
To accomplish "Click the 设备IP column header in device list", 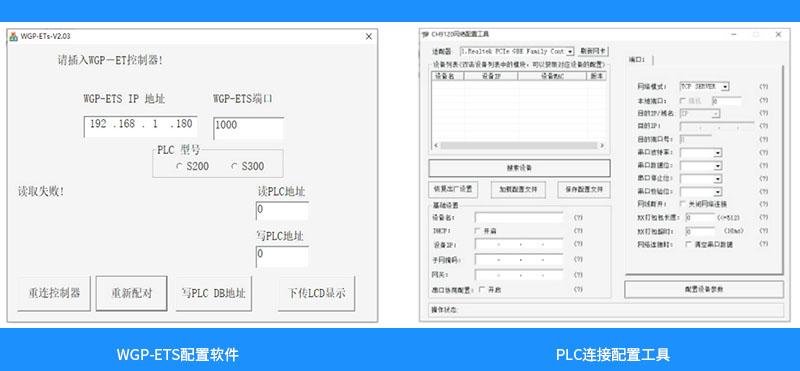I will 491,76.
